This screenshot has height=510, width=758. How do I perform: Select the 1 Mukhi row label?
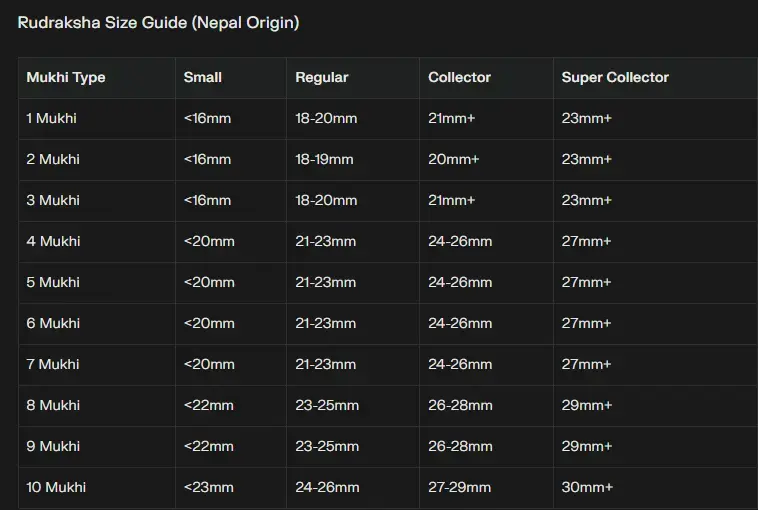click(52, 118)
